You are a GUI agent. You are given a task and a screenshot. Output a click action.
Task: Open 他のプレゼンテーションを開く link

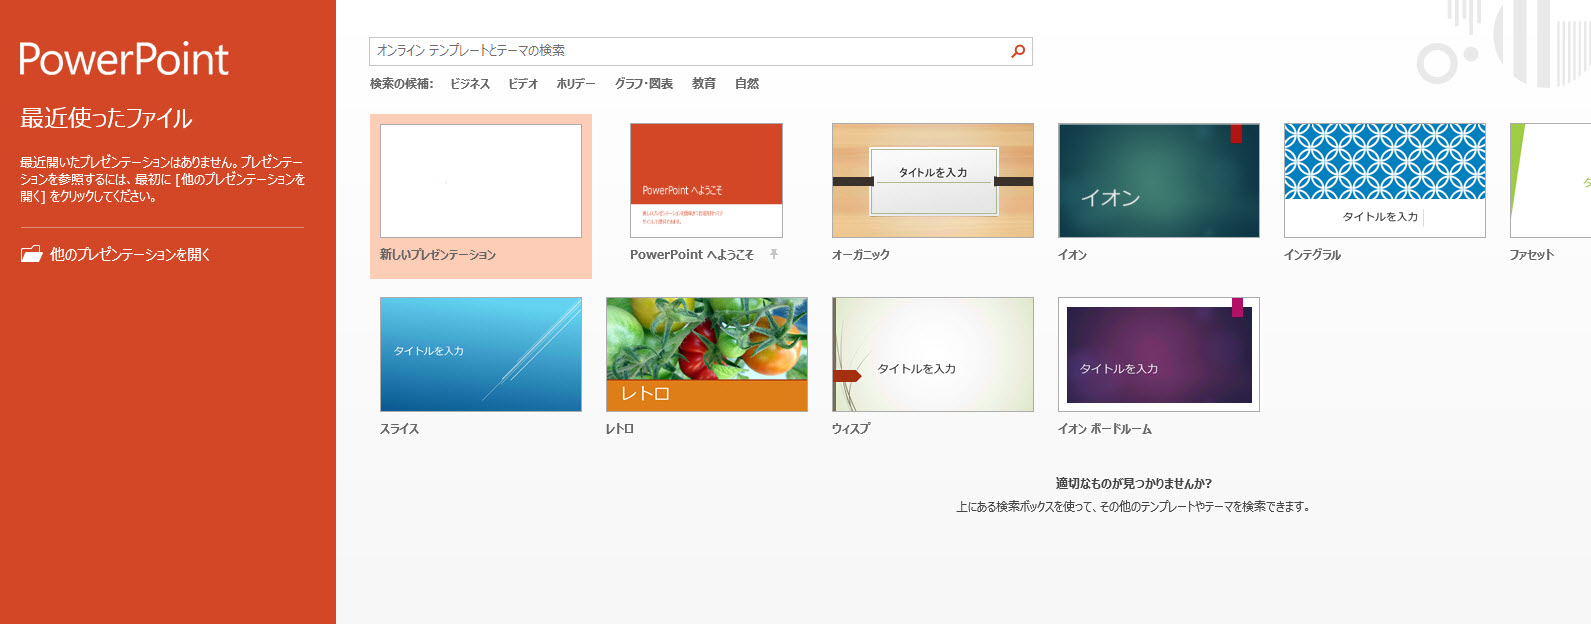[x=130, y=254]
